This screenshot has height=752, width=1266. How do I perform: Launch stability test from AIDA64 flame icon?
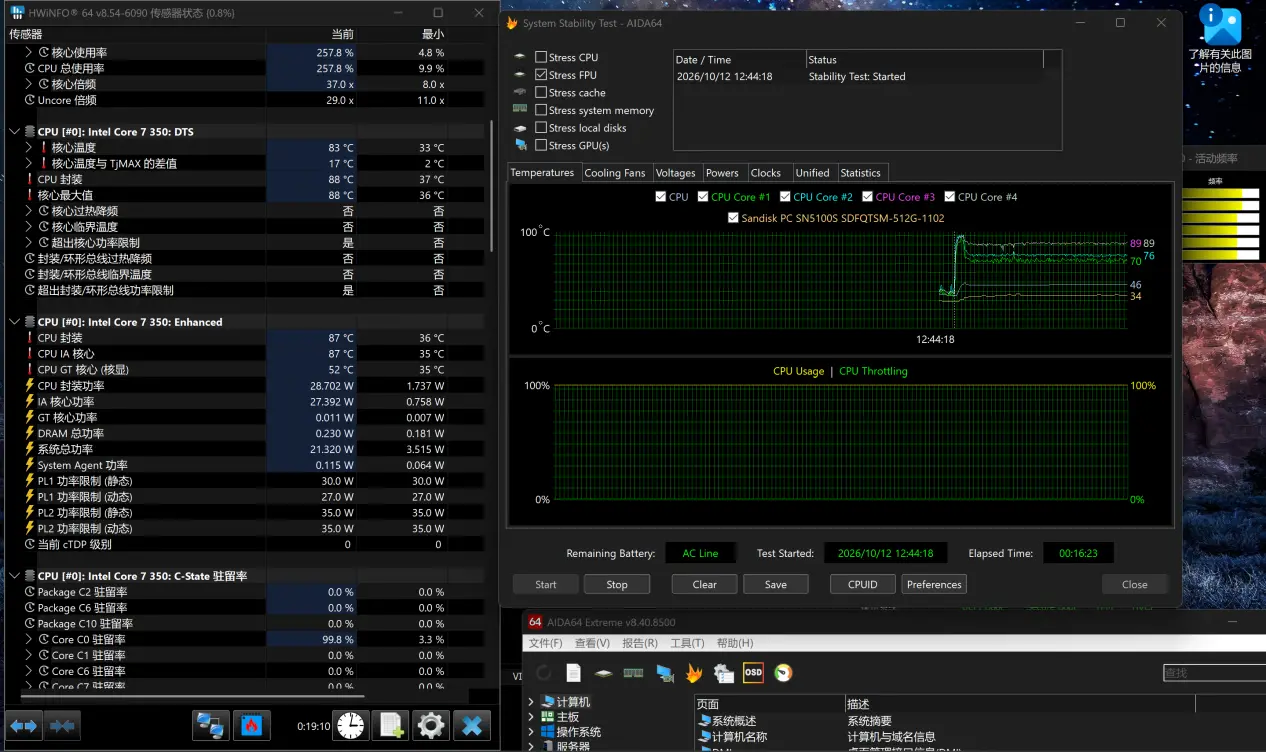[693, 673]
